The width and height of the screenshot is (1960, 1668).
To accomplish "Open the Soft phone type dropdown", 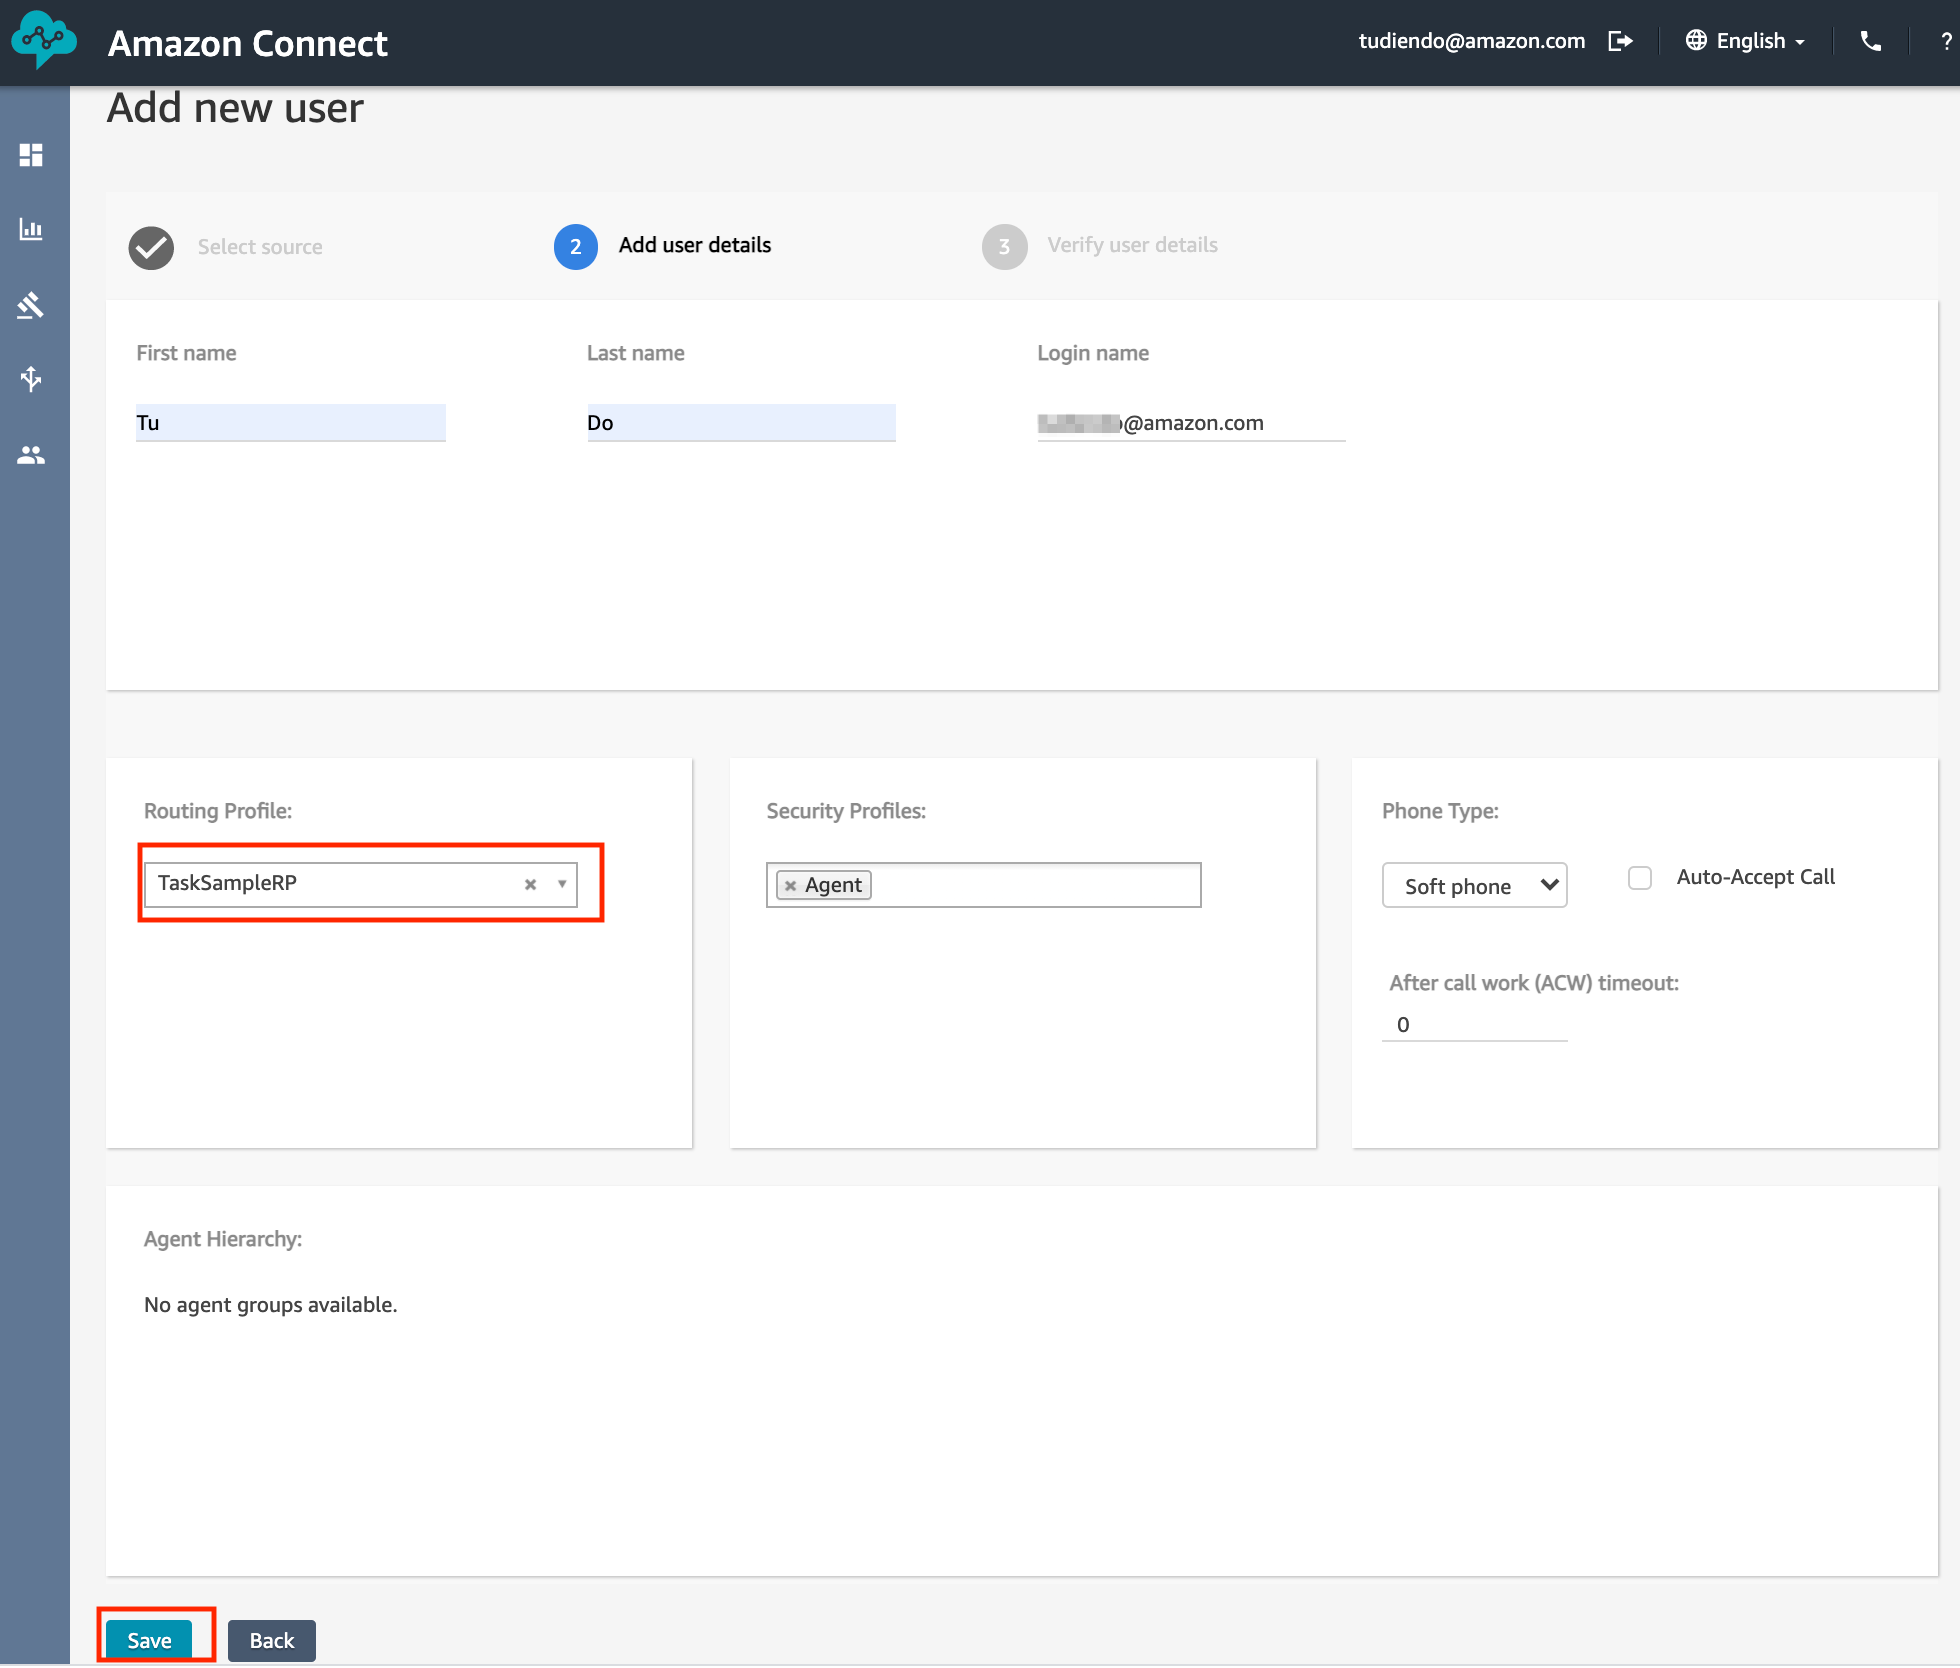I will 1474,886.
